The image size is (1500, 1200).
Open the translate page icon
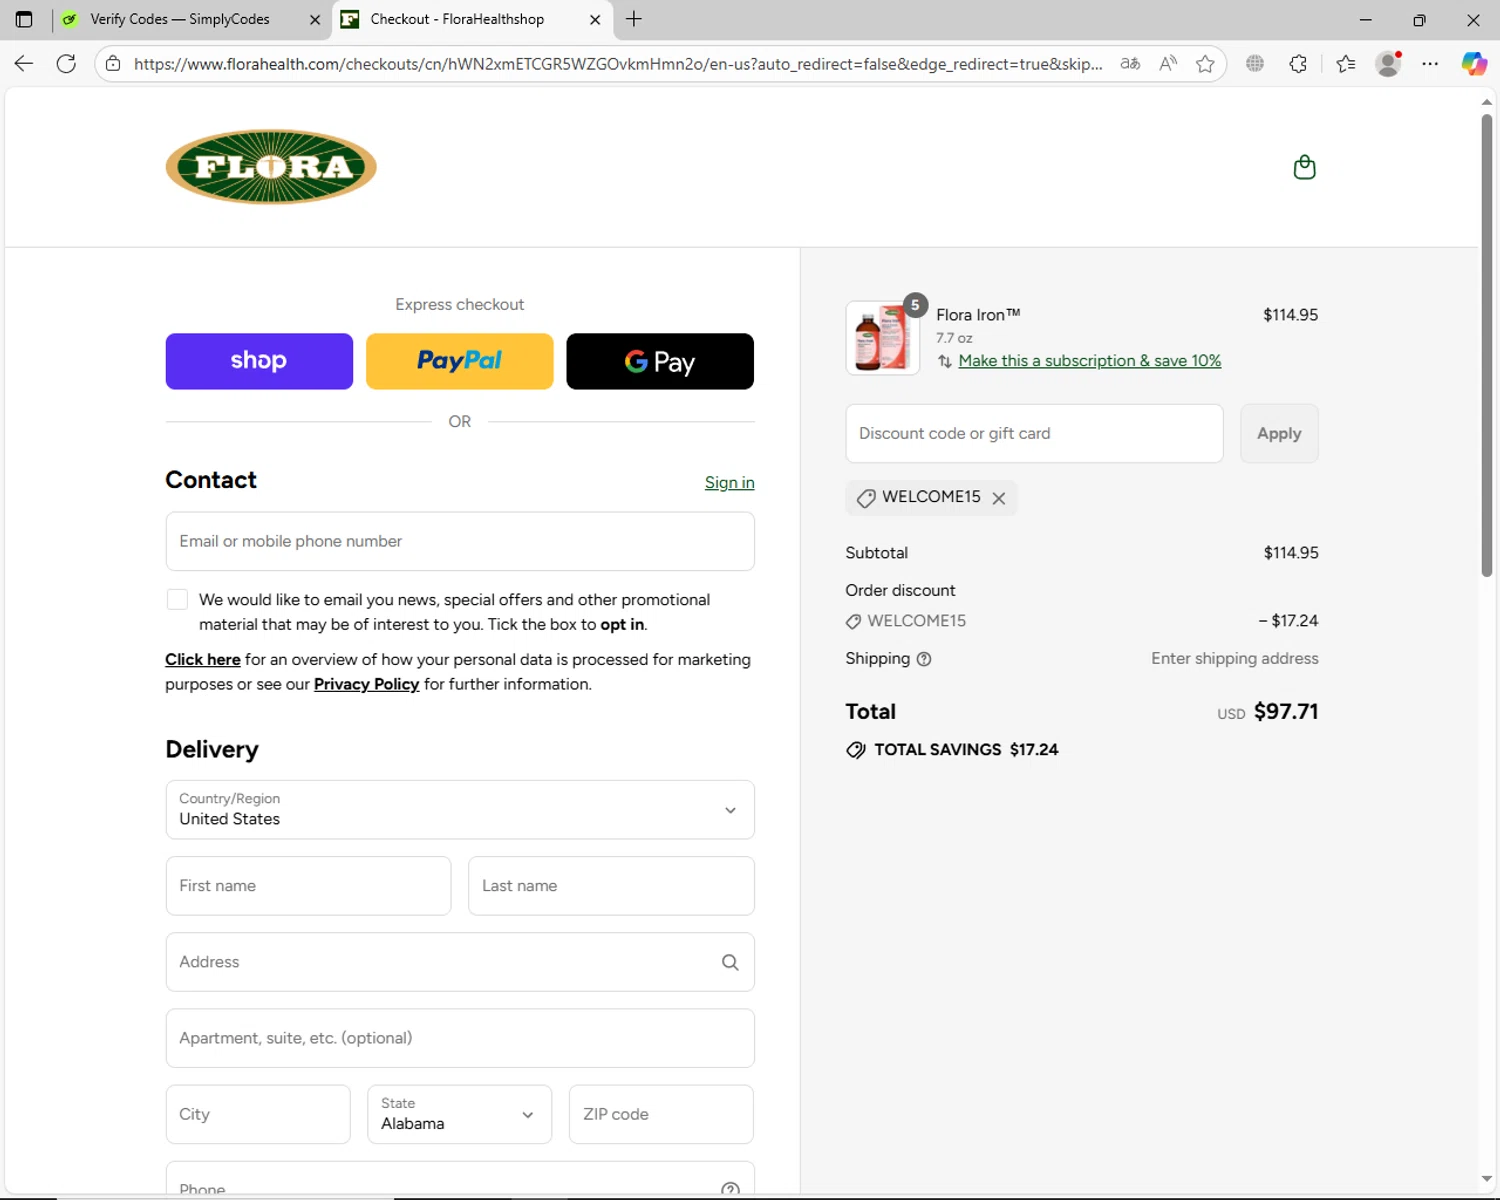pyautogui.click(x=1130, y=64)
